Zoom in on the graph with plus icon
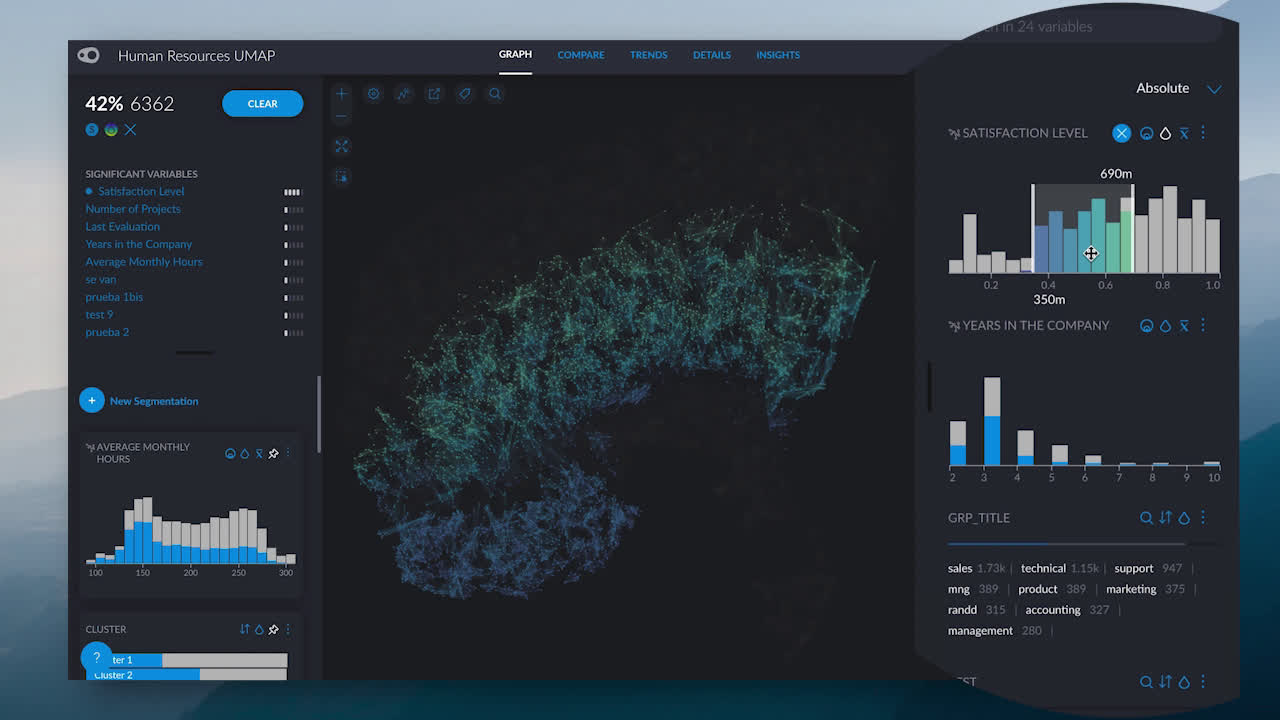The height and width of the screenshot is (720, 1280). point(342,94)
